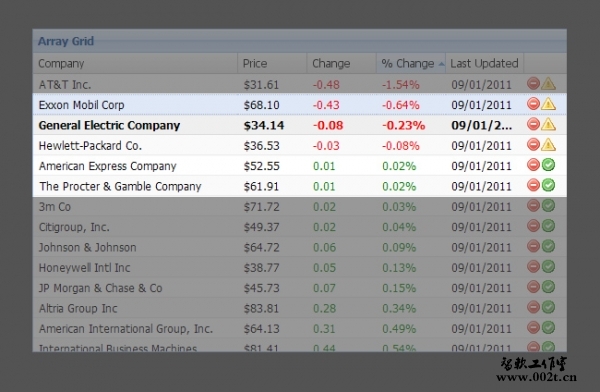Click yellow warning icon for General Electric Company

pyautogui.click(x=548, y=124)
